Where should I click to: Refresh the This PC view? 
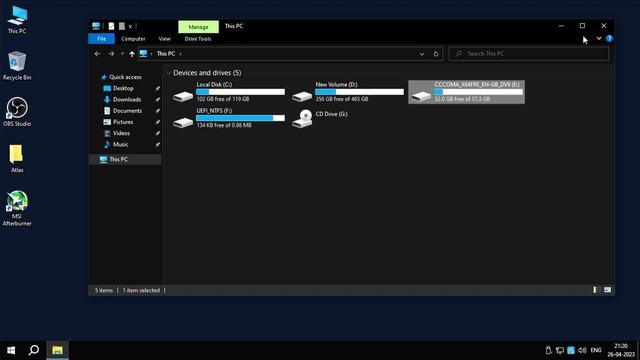(x=436, y=54)
